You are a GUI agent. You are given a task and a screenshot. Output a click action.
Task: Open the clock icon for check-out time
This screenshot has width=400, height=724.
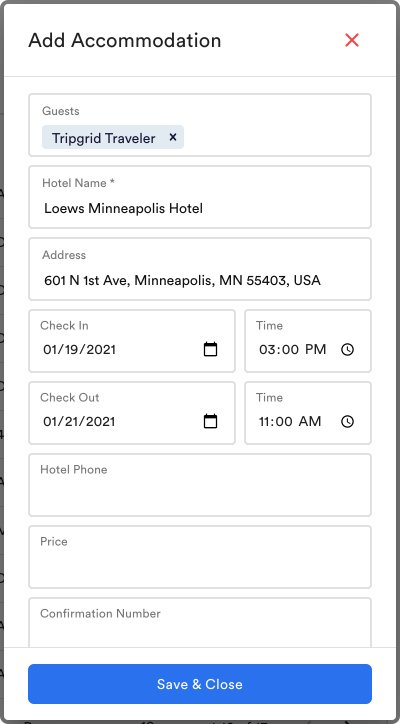[347, 422]
